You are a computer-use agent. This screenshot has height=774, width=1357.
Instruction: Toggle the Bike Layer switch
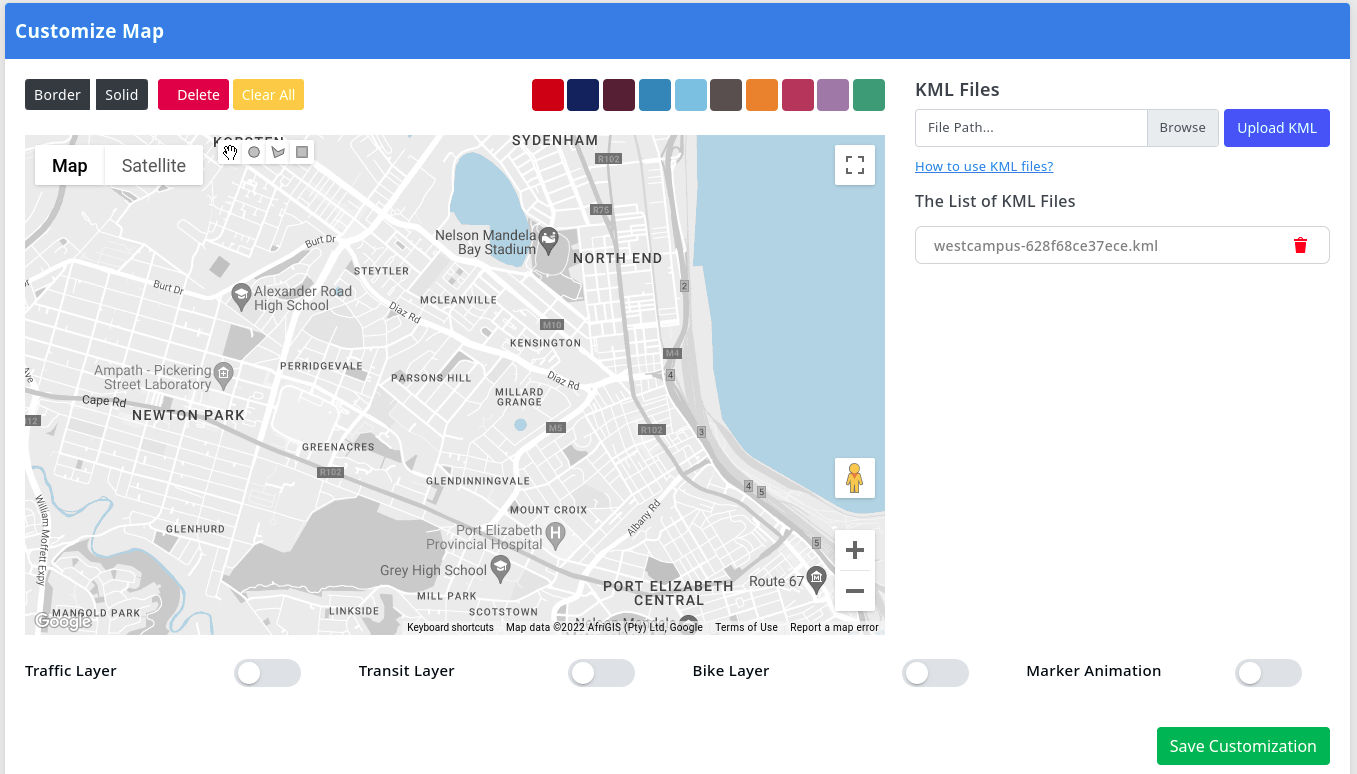pyautogui.click(x=935, y=673)
